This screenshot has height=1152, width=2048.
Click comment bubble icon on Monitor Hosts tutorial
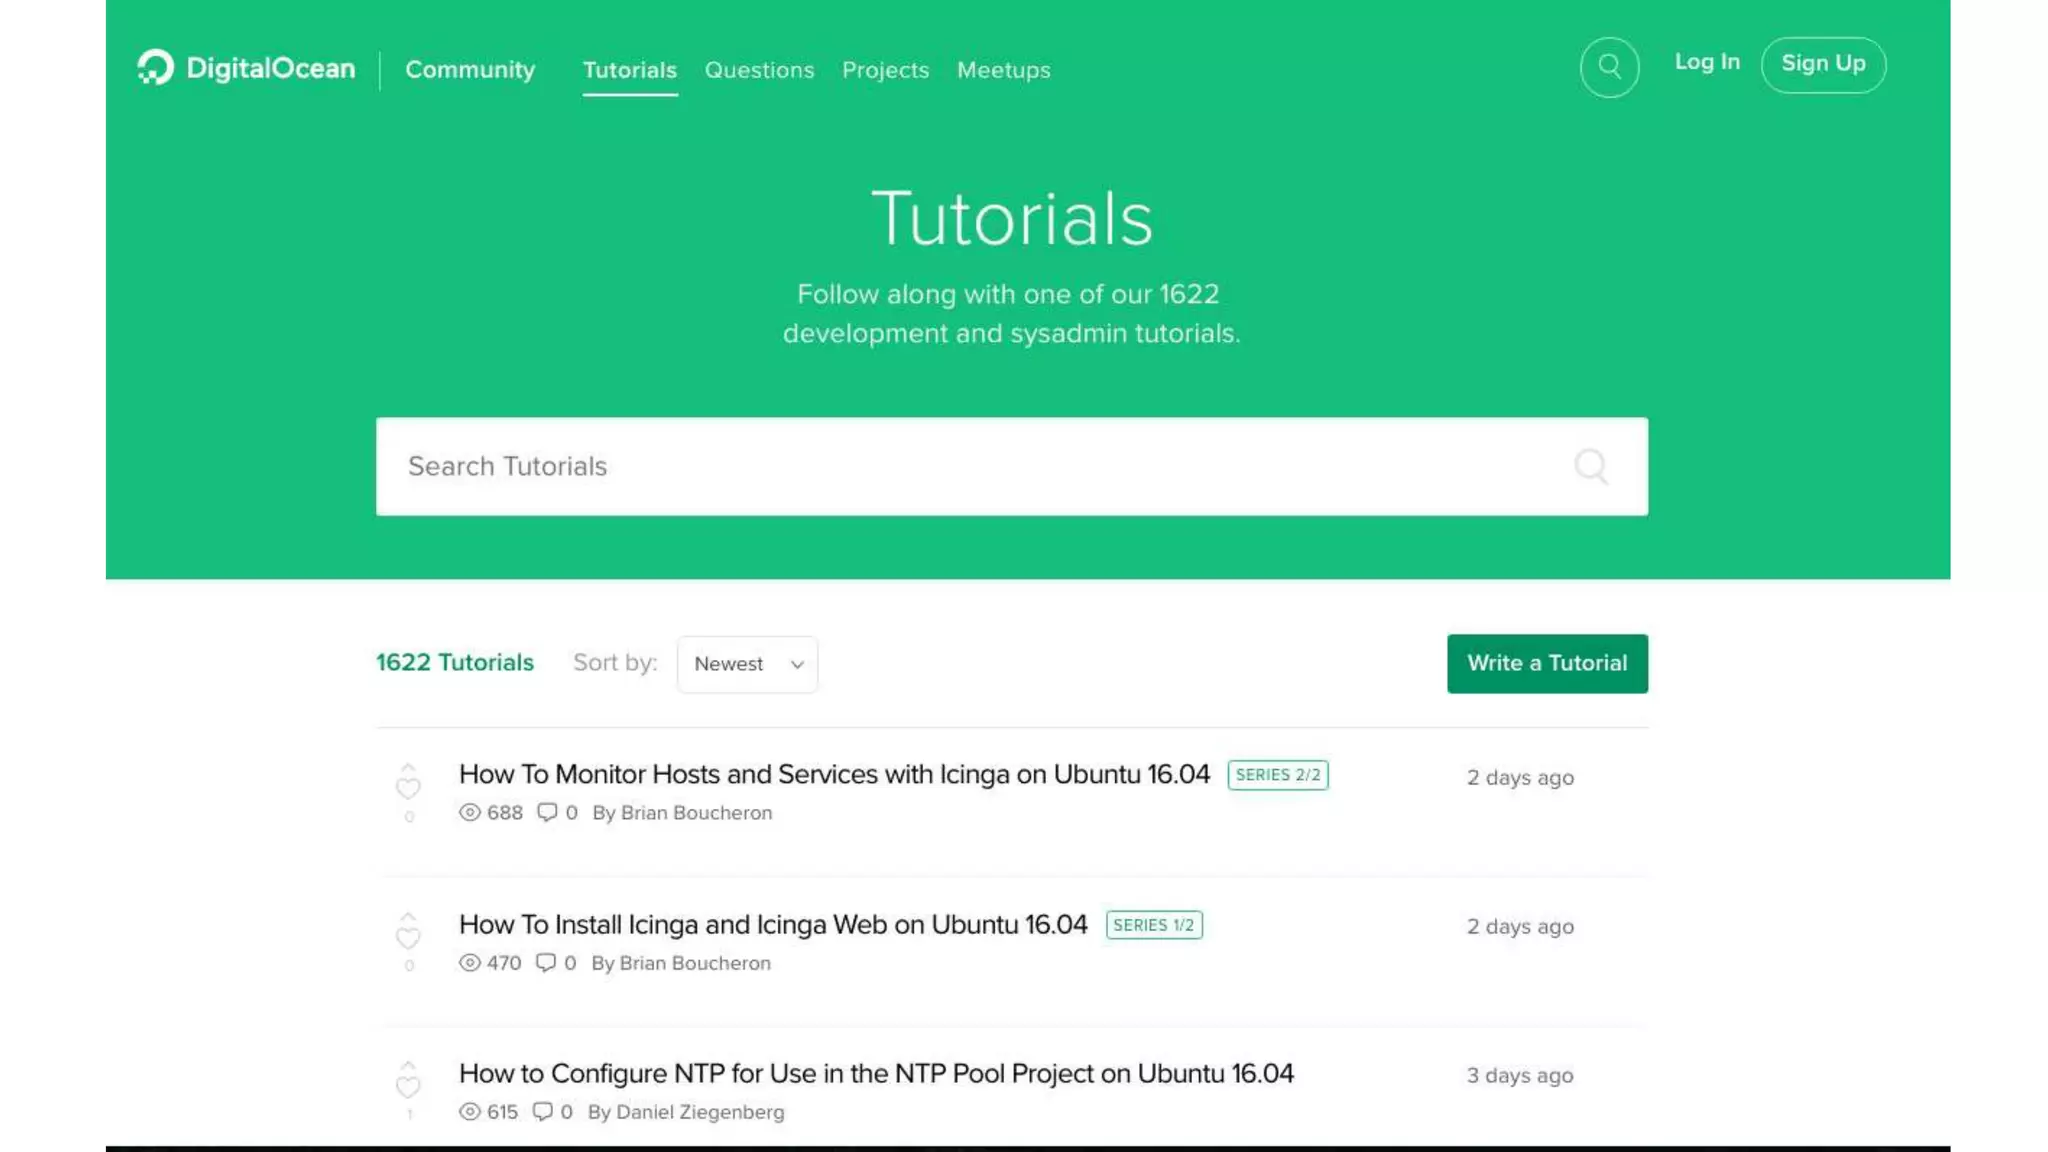click(x=547, y=812)
